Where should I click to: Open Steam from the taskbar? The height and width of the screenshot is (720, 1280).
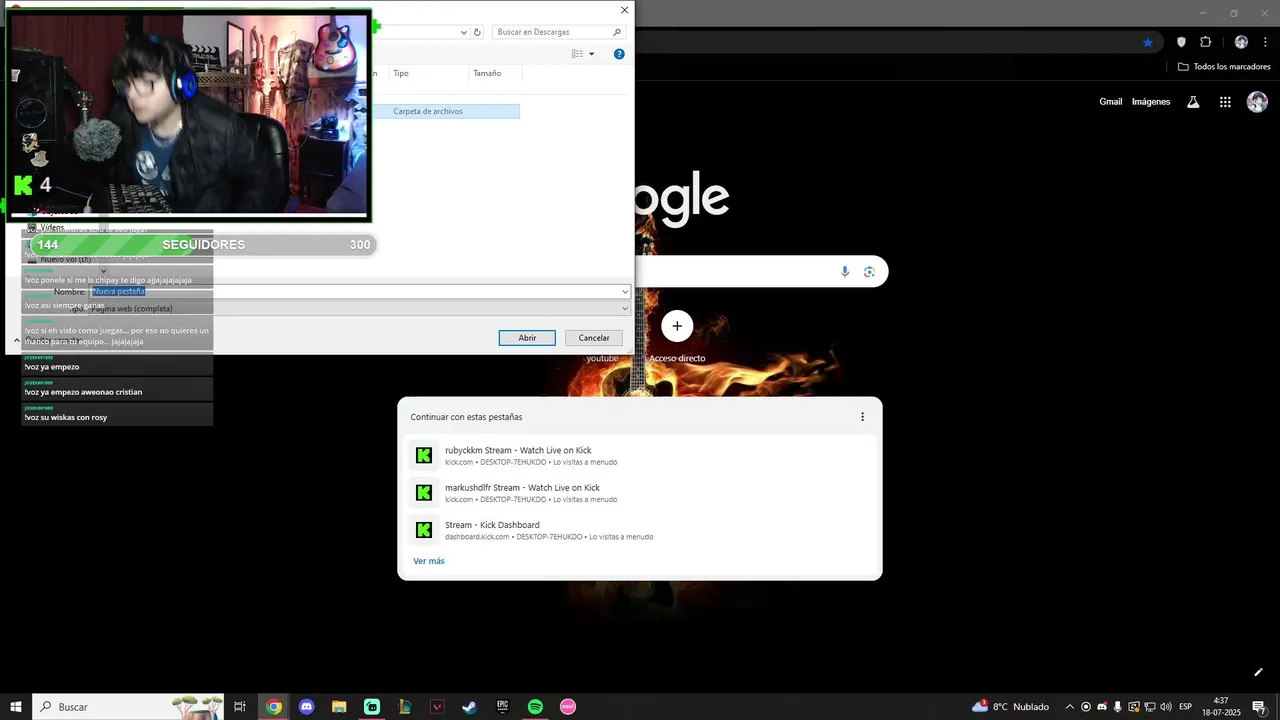(x=469, y=707)
